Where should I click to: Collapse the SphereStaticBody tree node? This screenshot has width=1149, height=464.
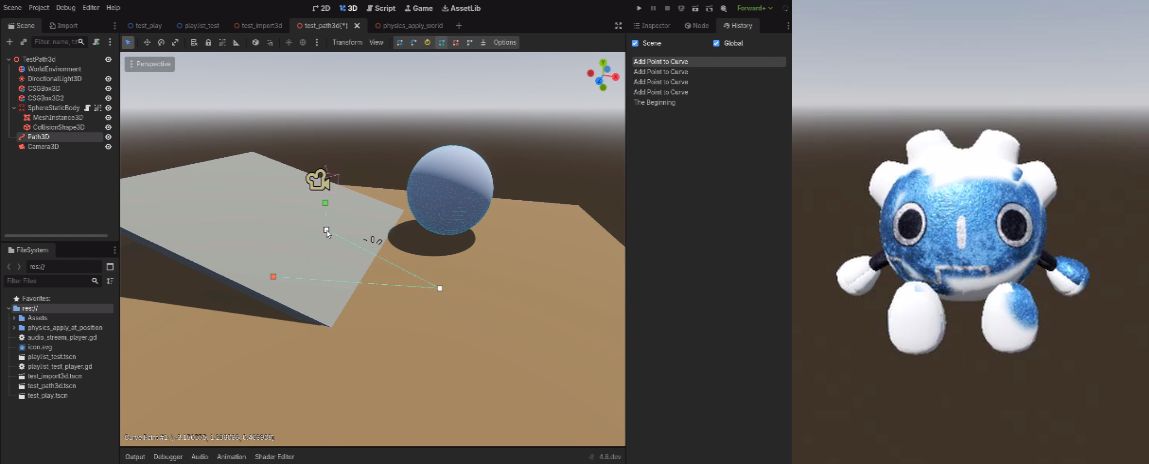14,108
